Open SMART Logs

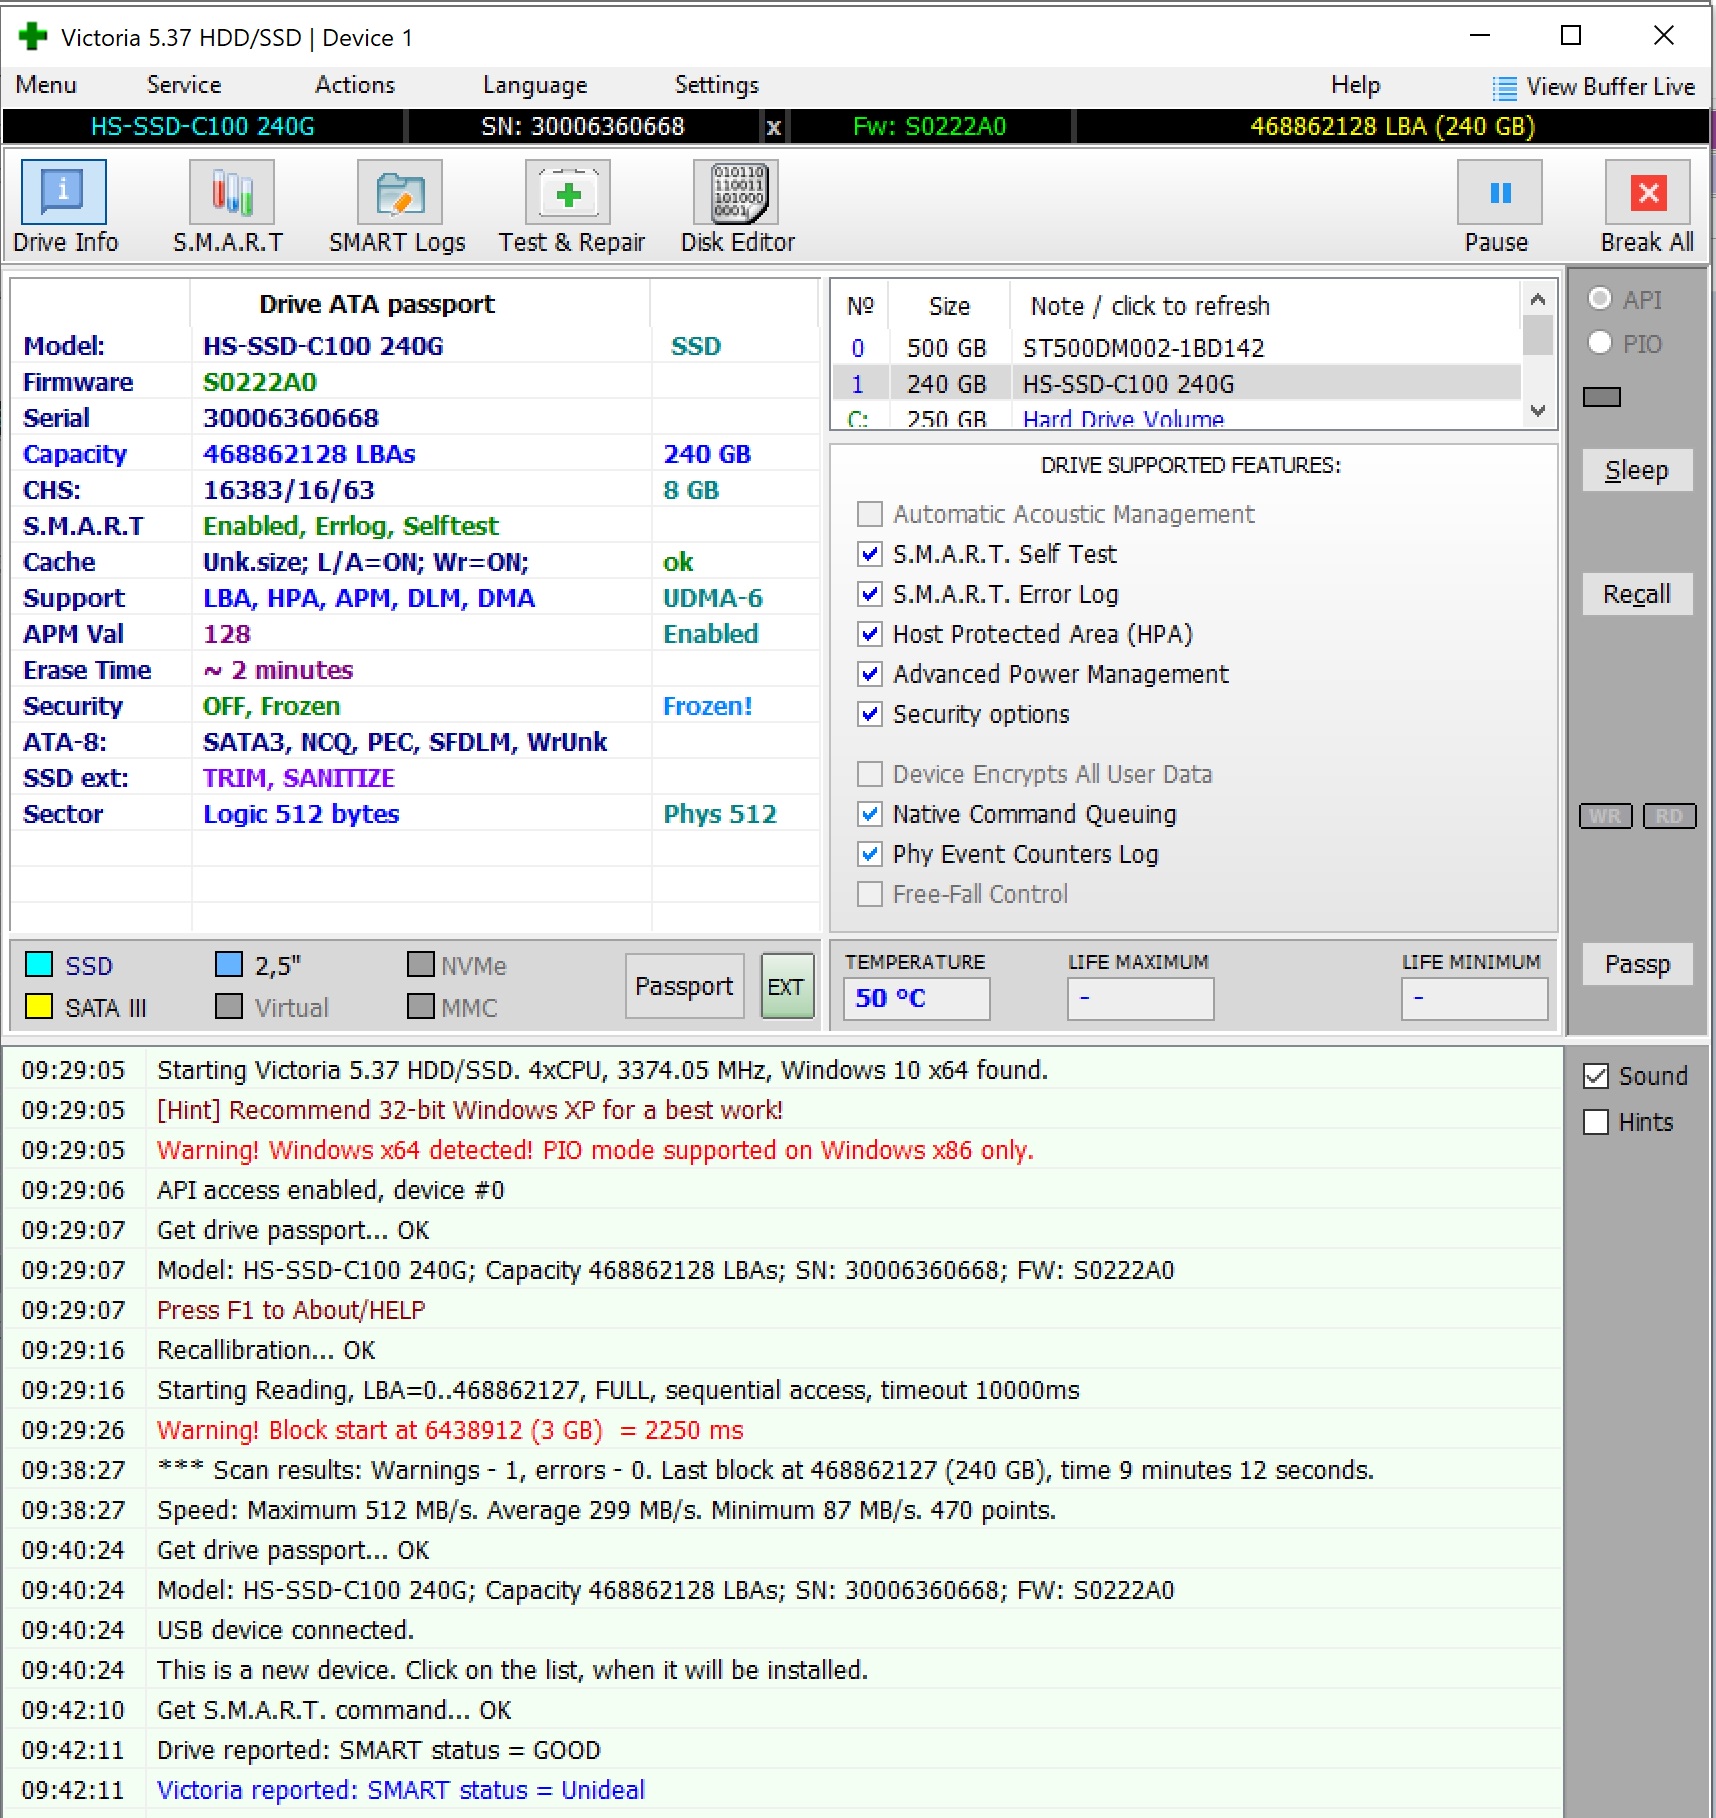point(399,192)
